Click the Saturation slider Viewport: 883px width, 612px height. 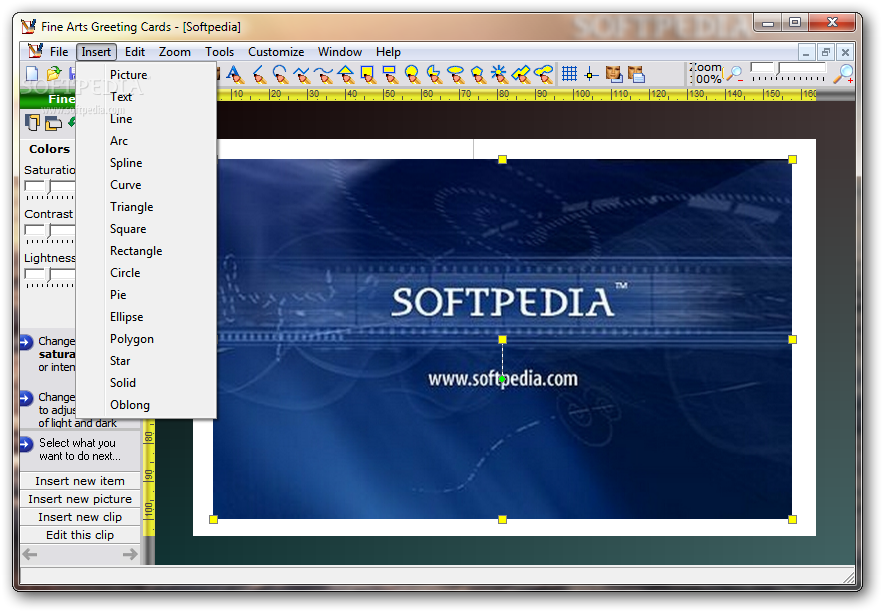click(50, 189)
